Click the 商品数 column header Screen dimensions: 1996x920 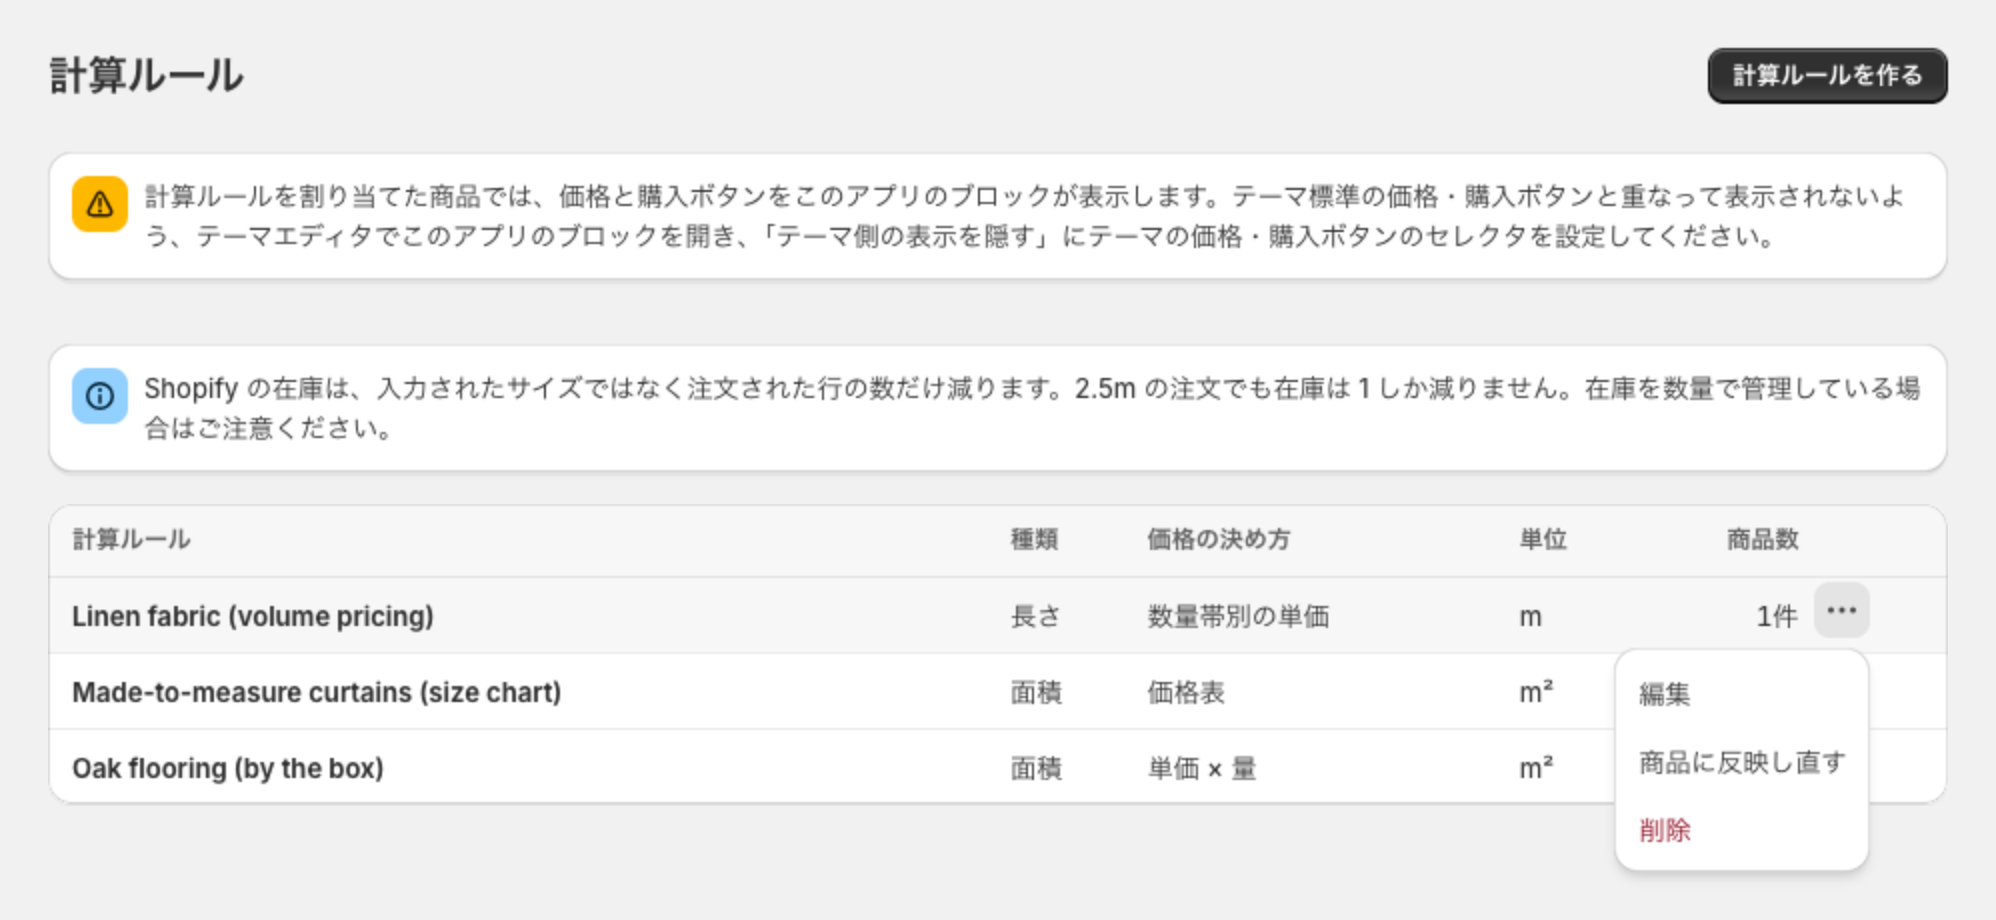(1762, 540)
